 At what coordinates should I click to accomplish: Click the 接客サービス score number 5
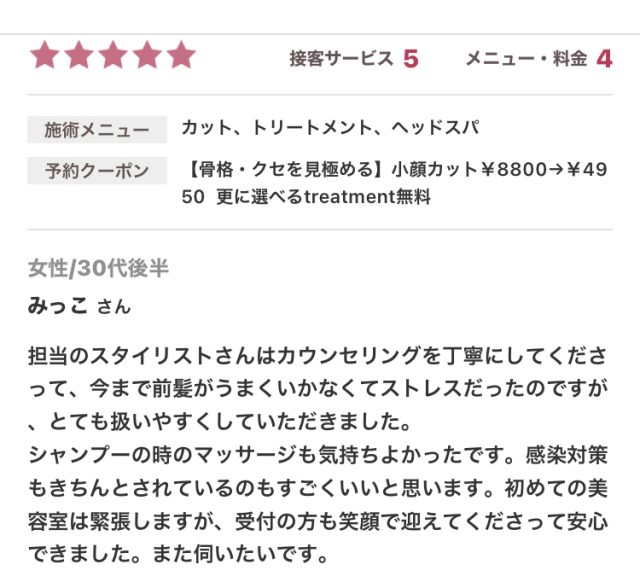pos(410,58)
